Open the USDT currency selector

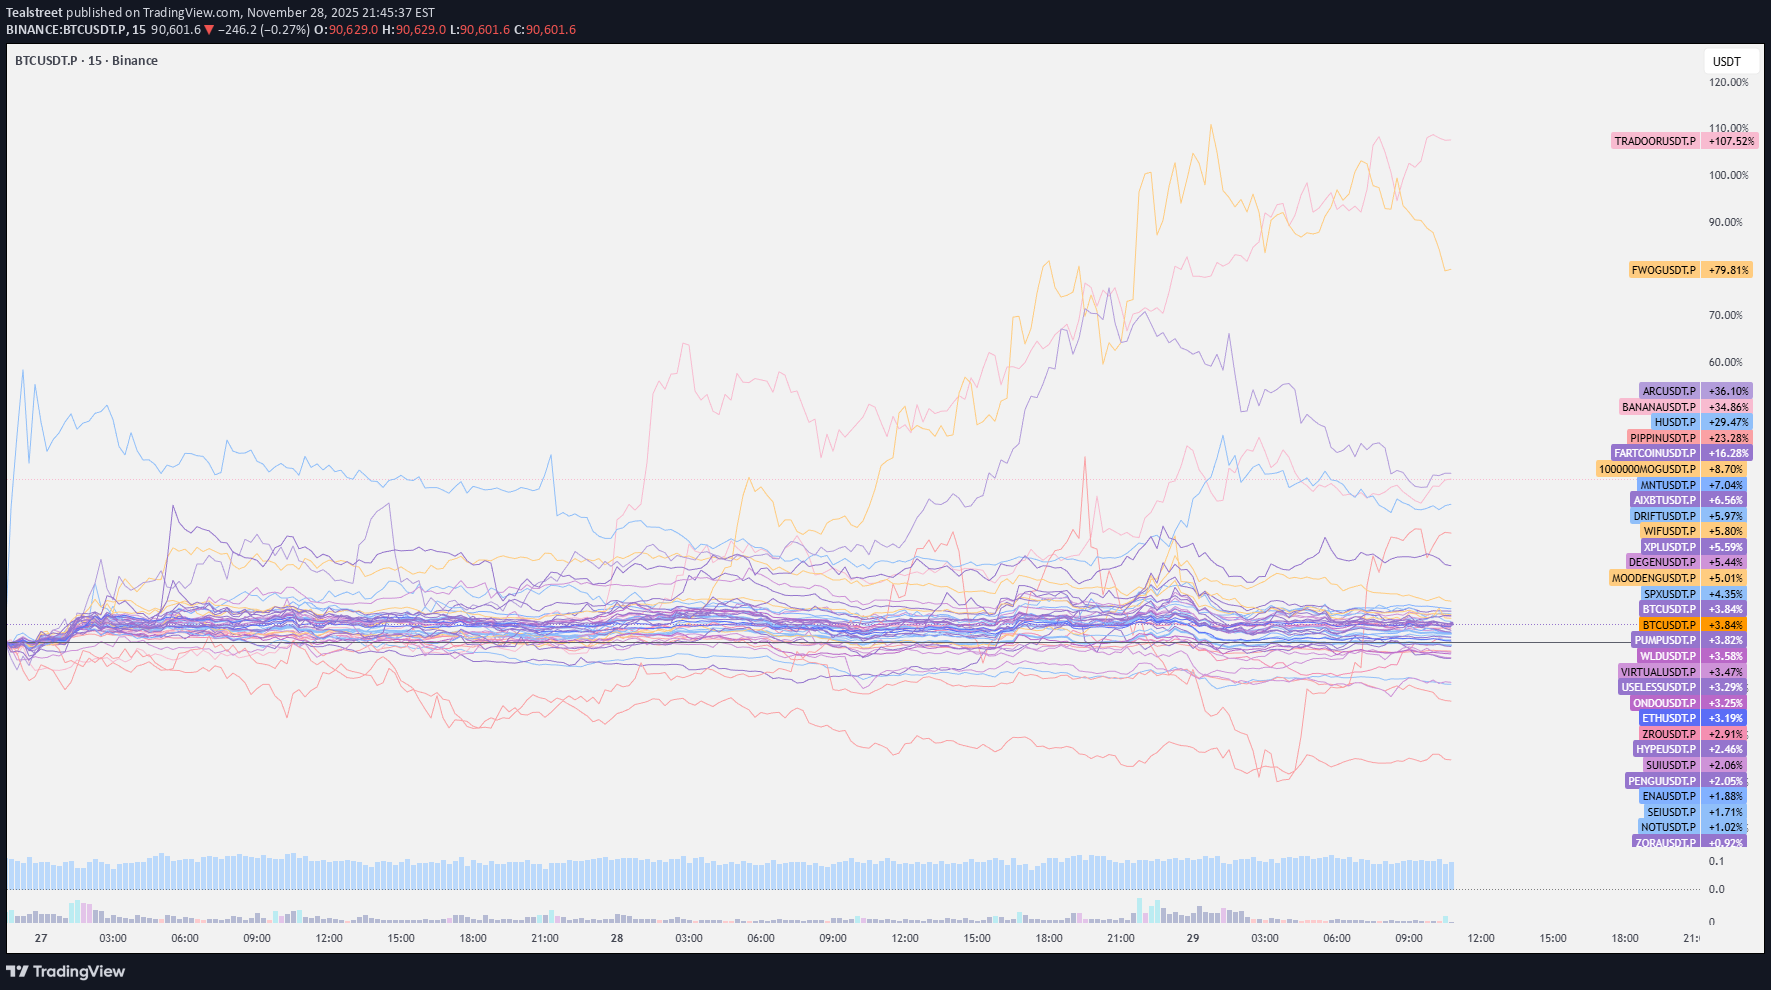coord(1728,61)
